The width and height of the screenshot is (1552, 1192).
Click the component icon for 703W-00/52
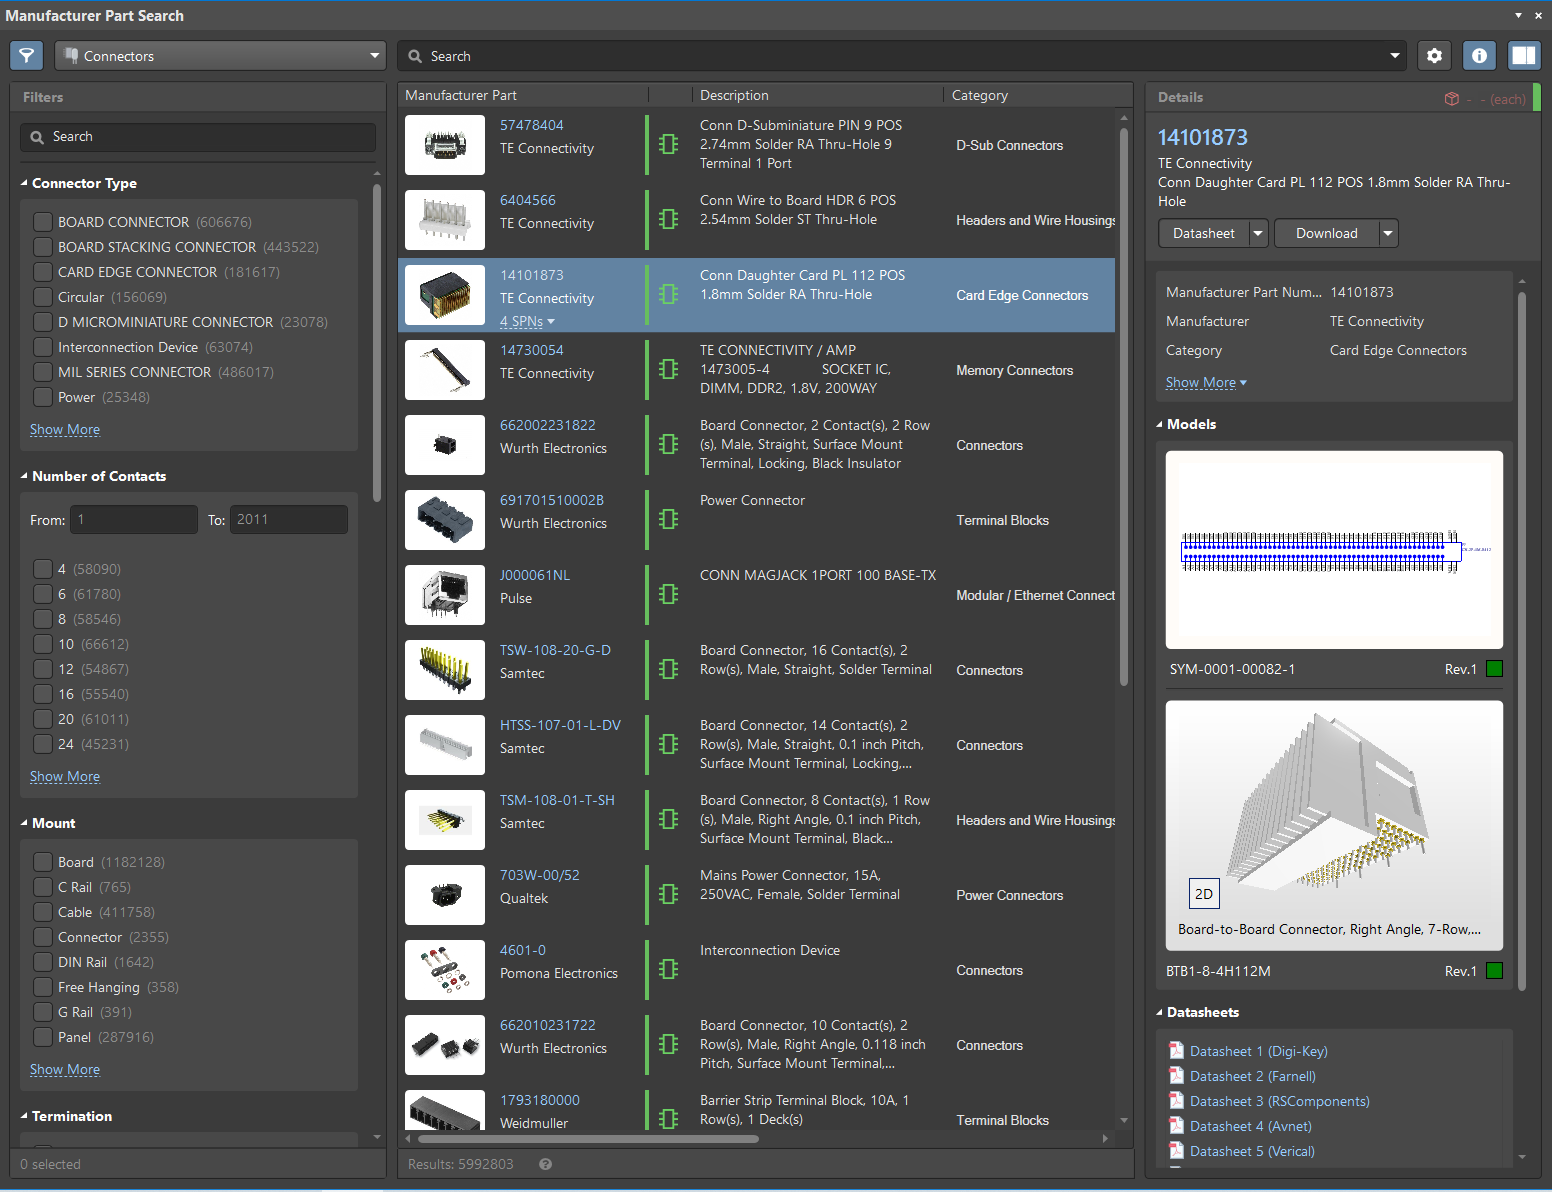(669, 894)
